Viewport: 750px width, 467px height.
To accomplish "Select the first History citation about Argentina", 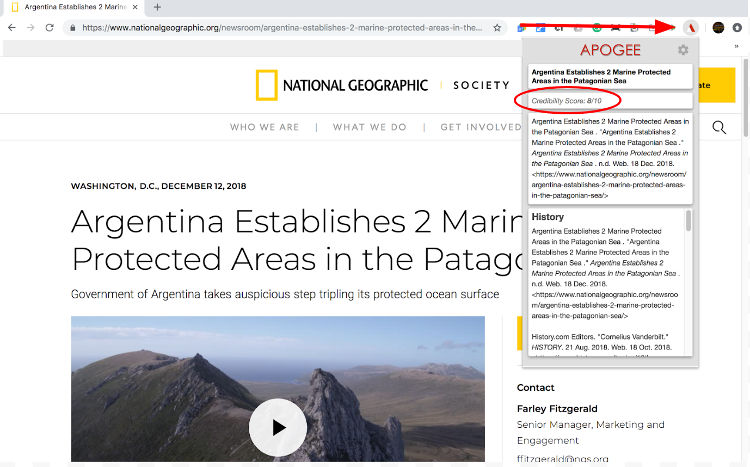I will pyautogui.click(x=606, y=273).
